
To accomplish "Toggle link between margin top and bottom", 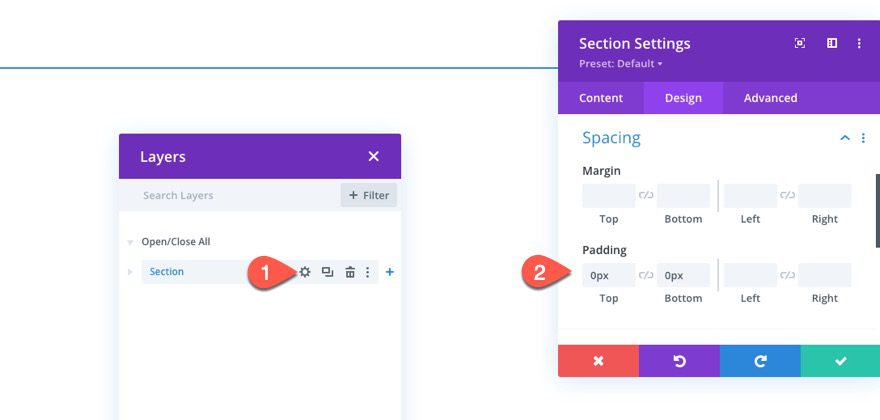I will [646, 195].
